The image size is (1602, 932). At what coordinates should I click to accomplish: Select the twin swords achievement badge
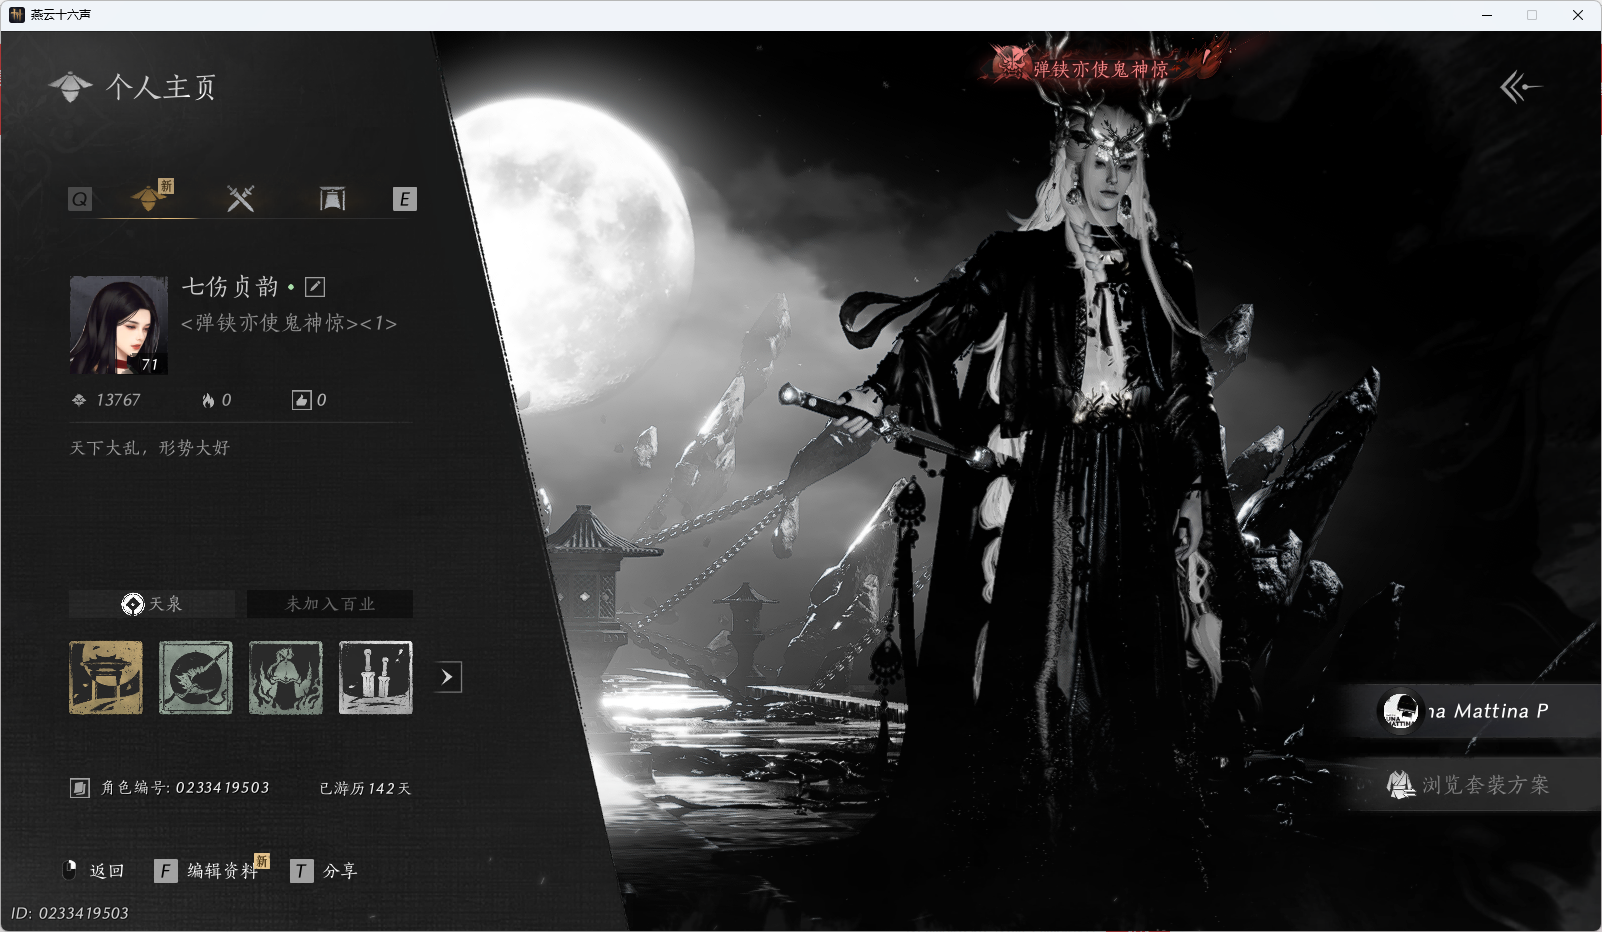point(376,678)
